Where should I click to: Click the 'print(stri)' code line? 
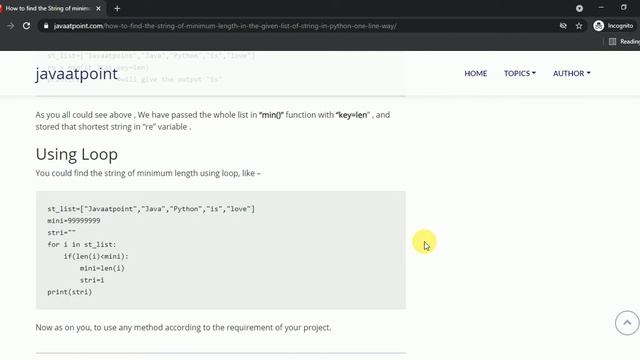point(70,292)
